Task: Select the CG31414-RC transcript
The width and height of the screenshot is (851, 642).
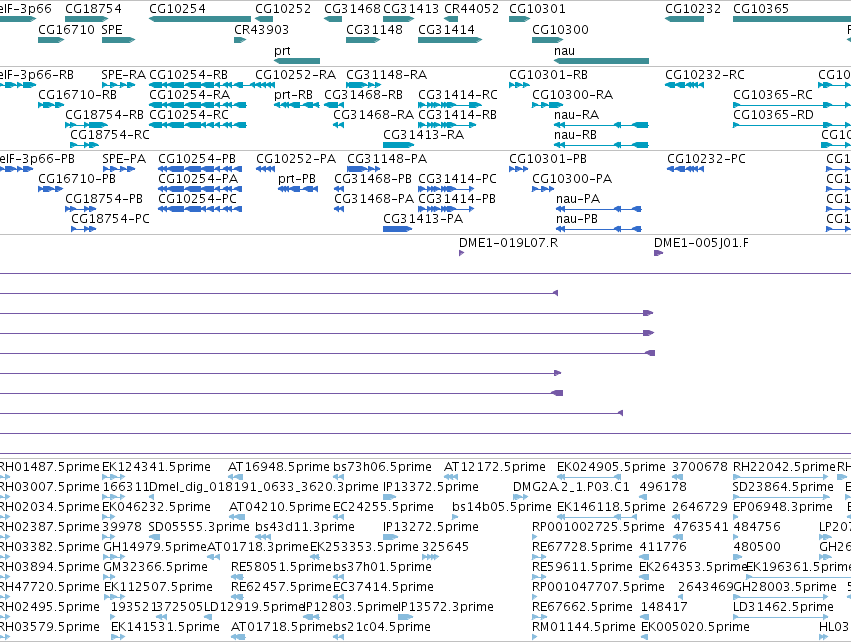Action: [x=450, y=105]
